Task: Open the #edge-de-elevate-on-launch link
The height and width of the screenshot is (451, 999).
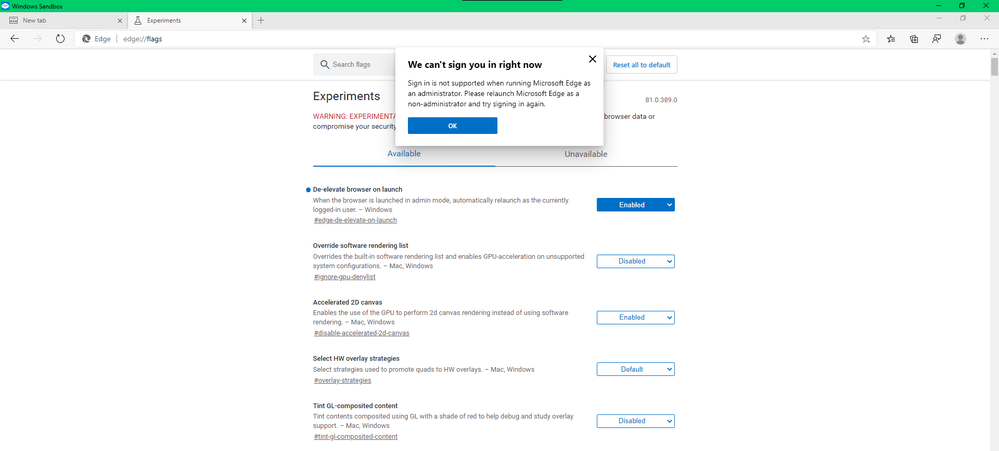Action: [356, 220]
